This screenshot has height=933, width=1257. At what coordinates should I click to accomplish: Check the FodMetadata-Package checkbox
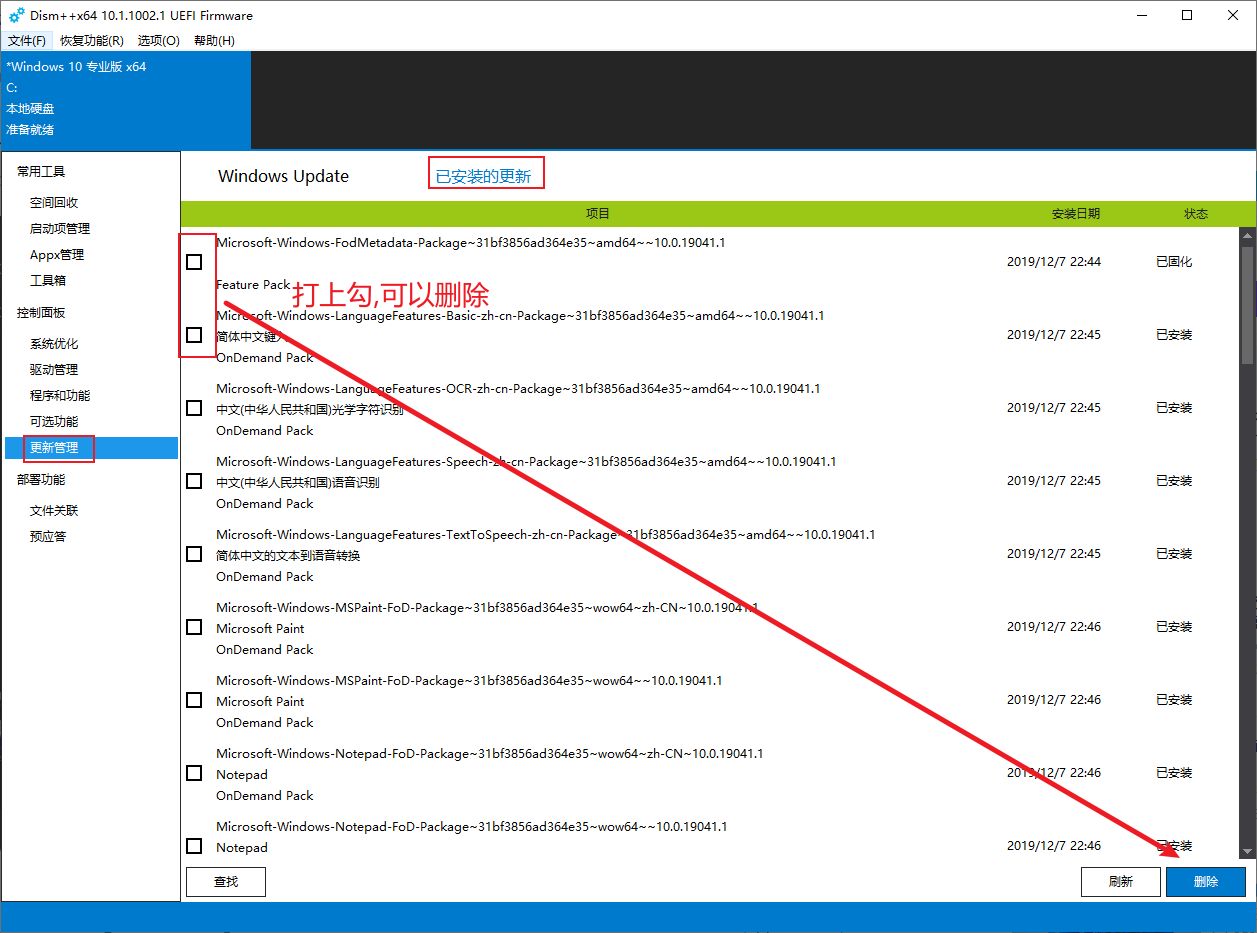tap(194, 262)
